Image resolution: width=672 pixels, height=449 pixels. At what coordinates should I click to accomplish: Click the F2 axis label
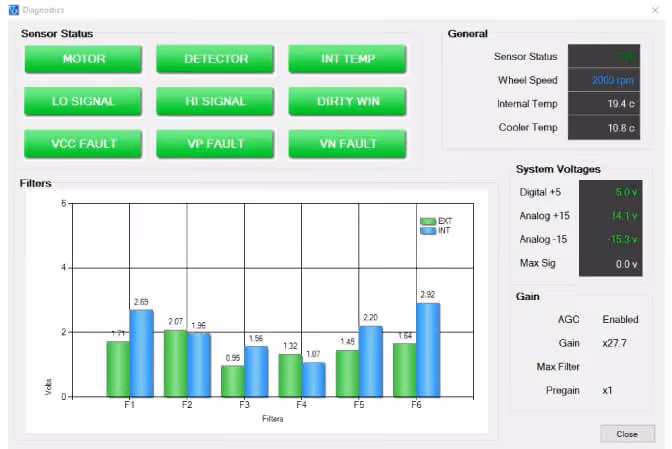point(187,405)
